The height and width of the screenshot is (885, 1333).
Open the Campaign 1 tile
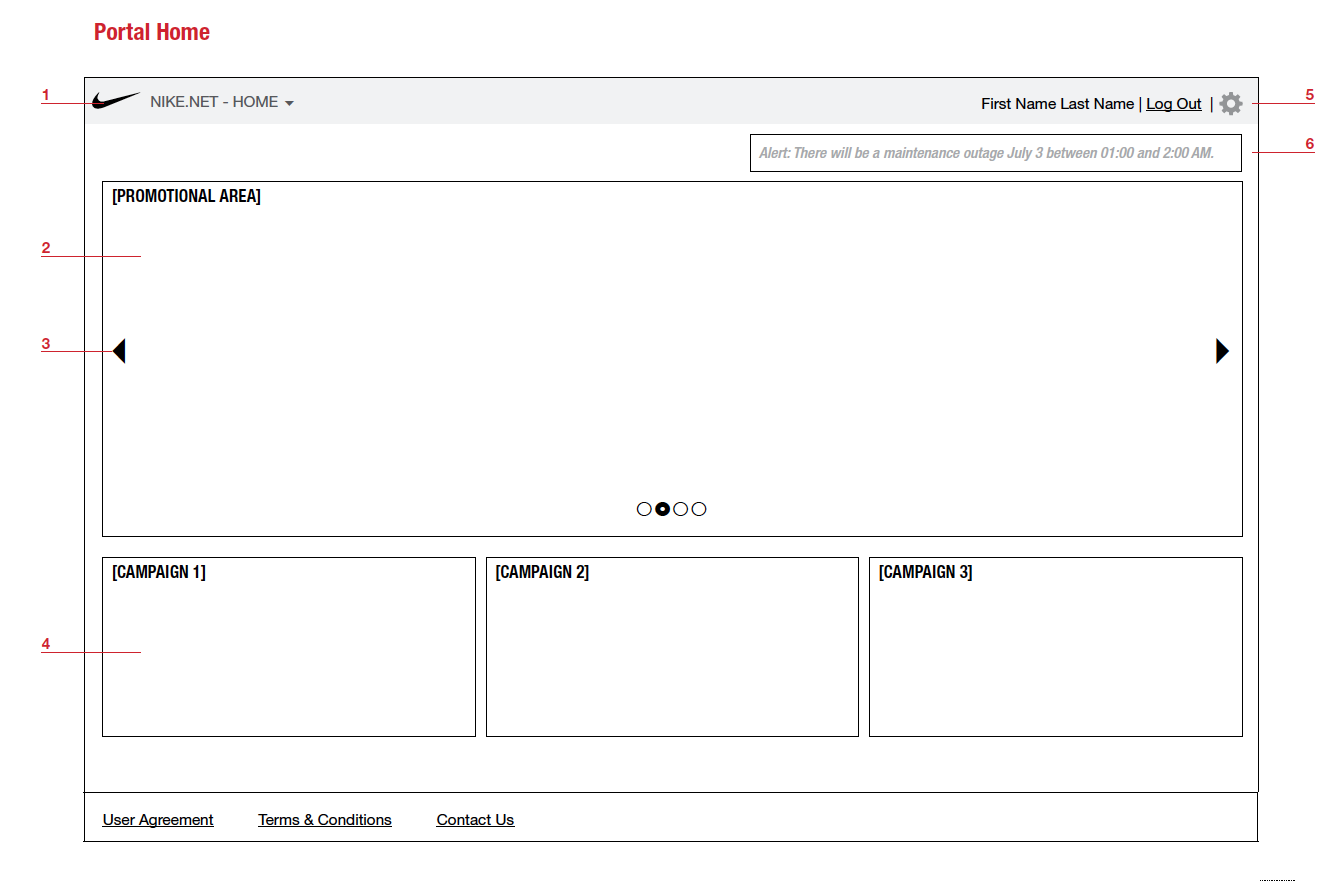288,647
